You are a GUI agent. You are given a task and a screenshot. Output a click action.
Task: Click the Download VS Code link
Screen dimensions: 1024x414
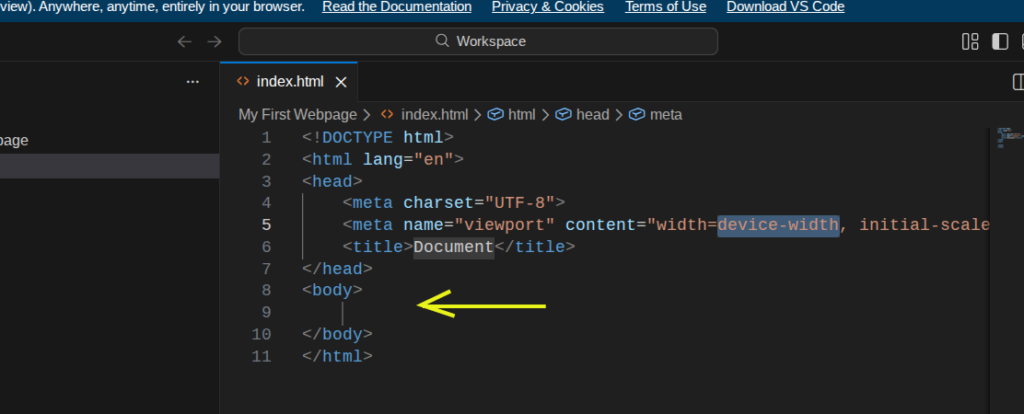point(785,7)
